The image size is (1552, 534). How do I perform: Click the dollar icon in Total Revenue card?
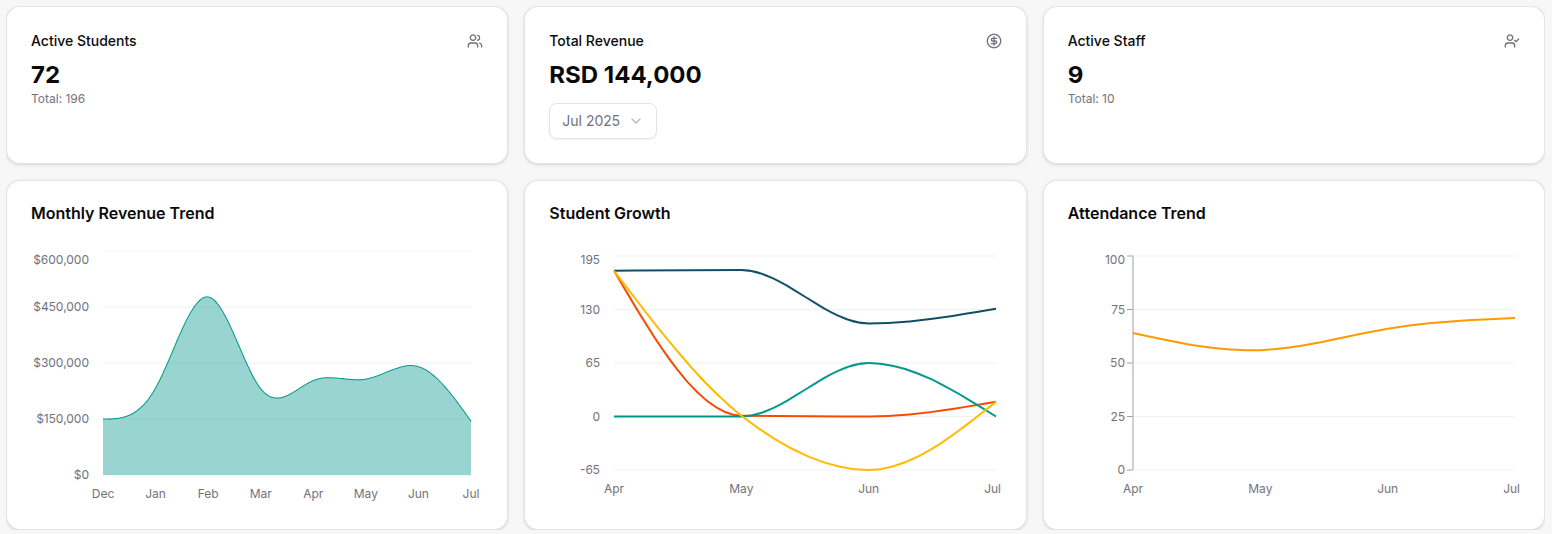click(x=993, y=41)
